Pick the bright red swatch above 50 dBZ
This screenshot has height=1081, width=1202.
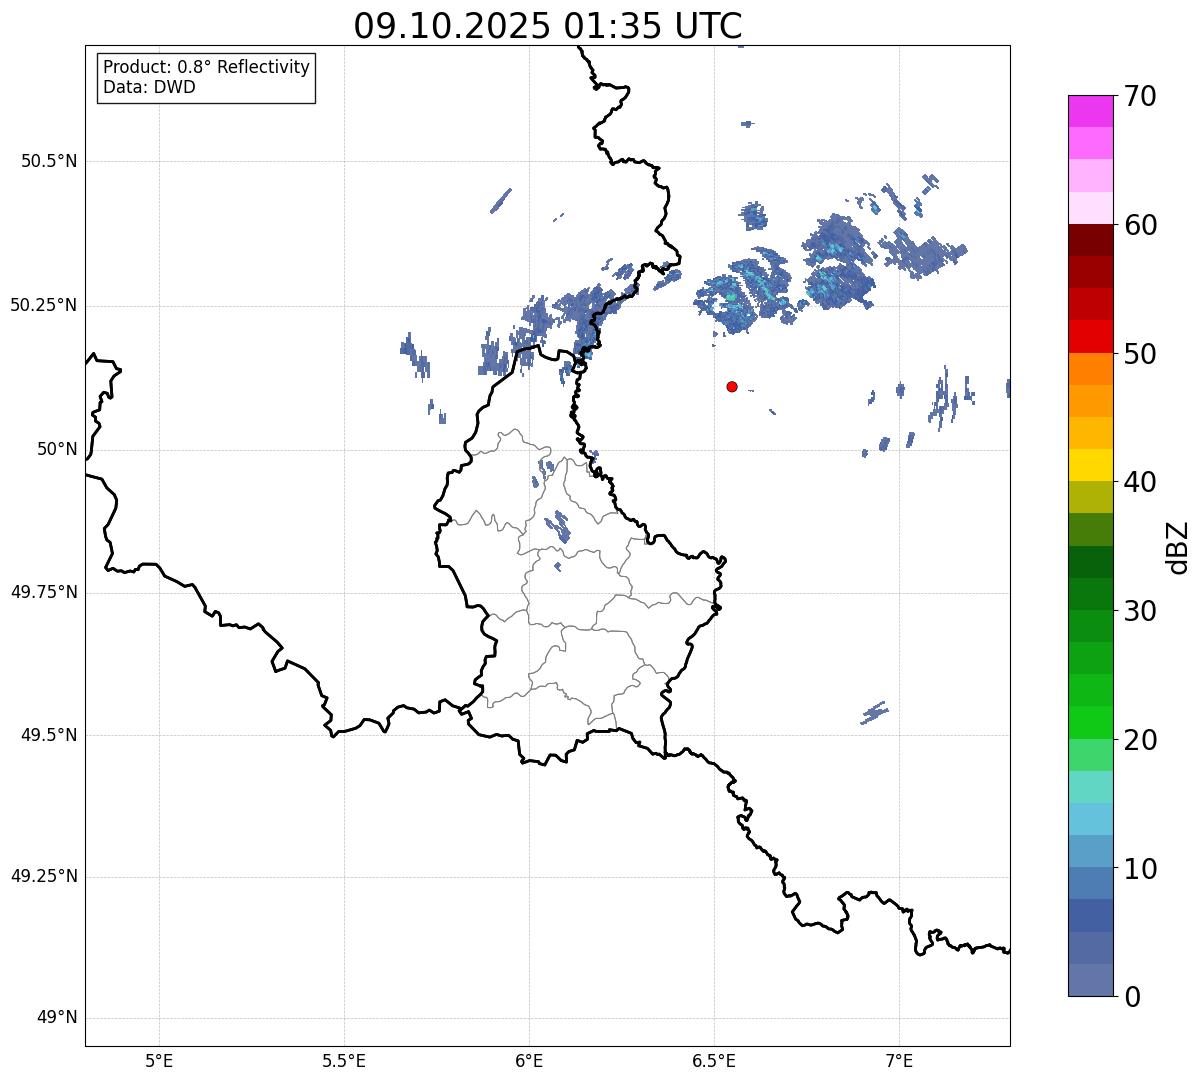(x=1090, y=337)
